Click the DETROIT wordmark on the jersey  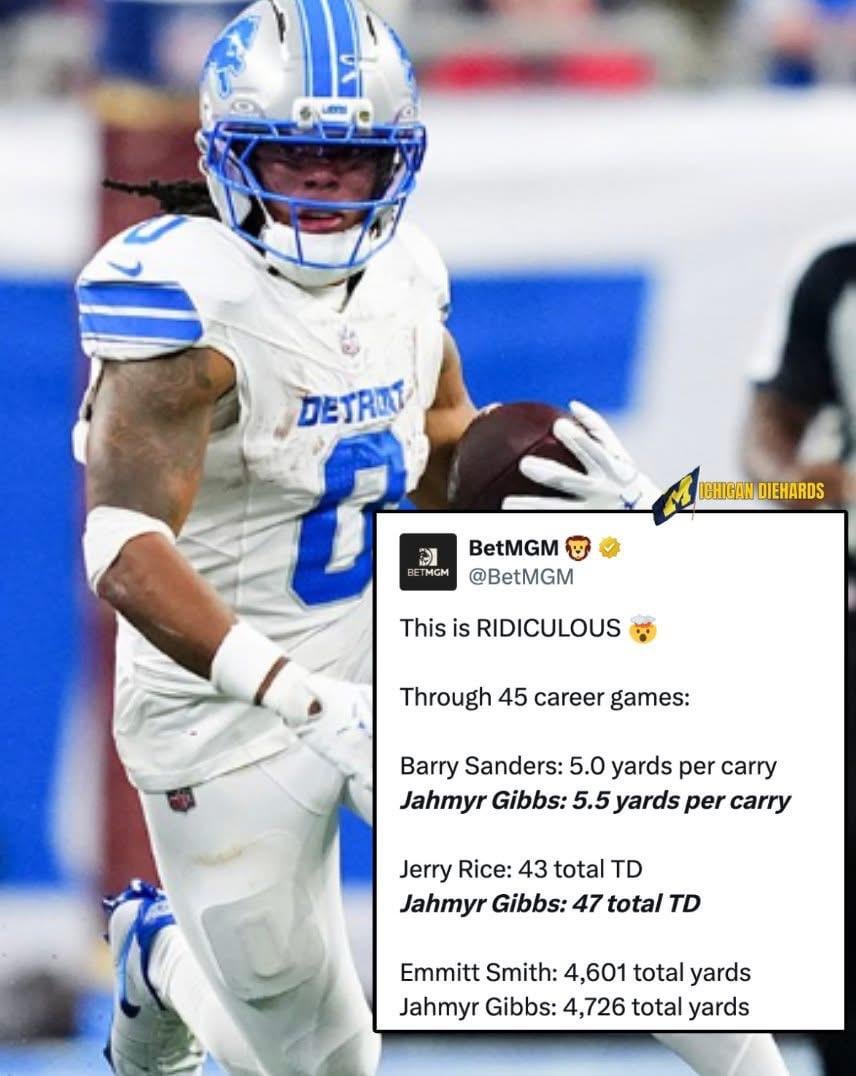click(352, 405)
